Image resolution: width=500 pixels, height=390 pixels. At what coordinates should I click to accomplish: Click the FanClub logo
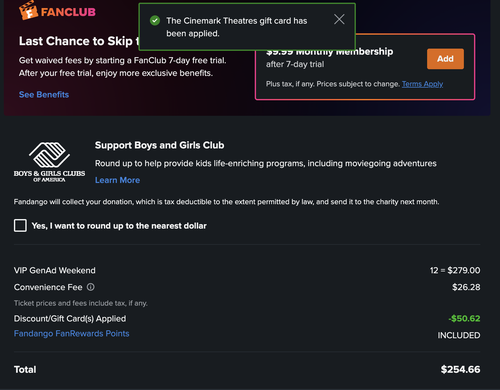tap(57, 11)
